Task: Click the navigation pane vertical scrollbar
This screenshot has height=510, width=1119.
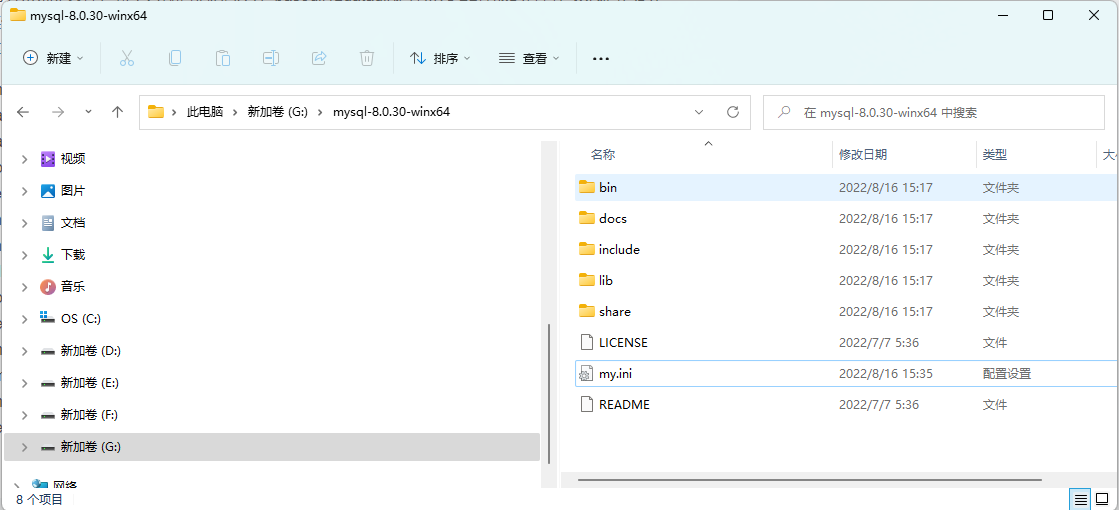Action: point(549,394)
